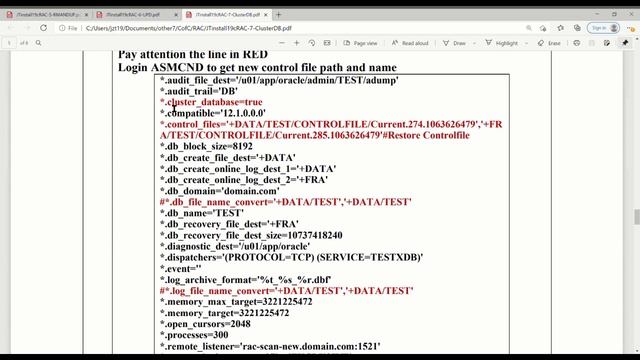Click the Save as icon
640x360 pixels.
pos(607,43)
